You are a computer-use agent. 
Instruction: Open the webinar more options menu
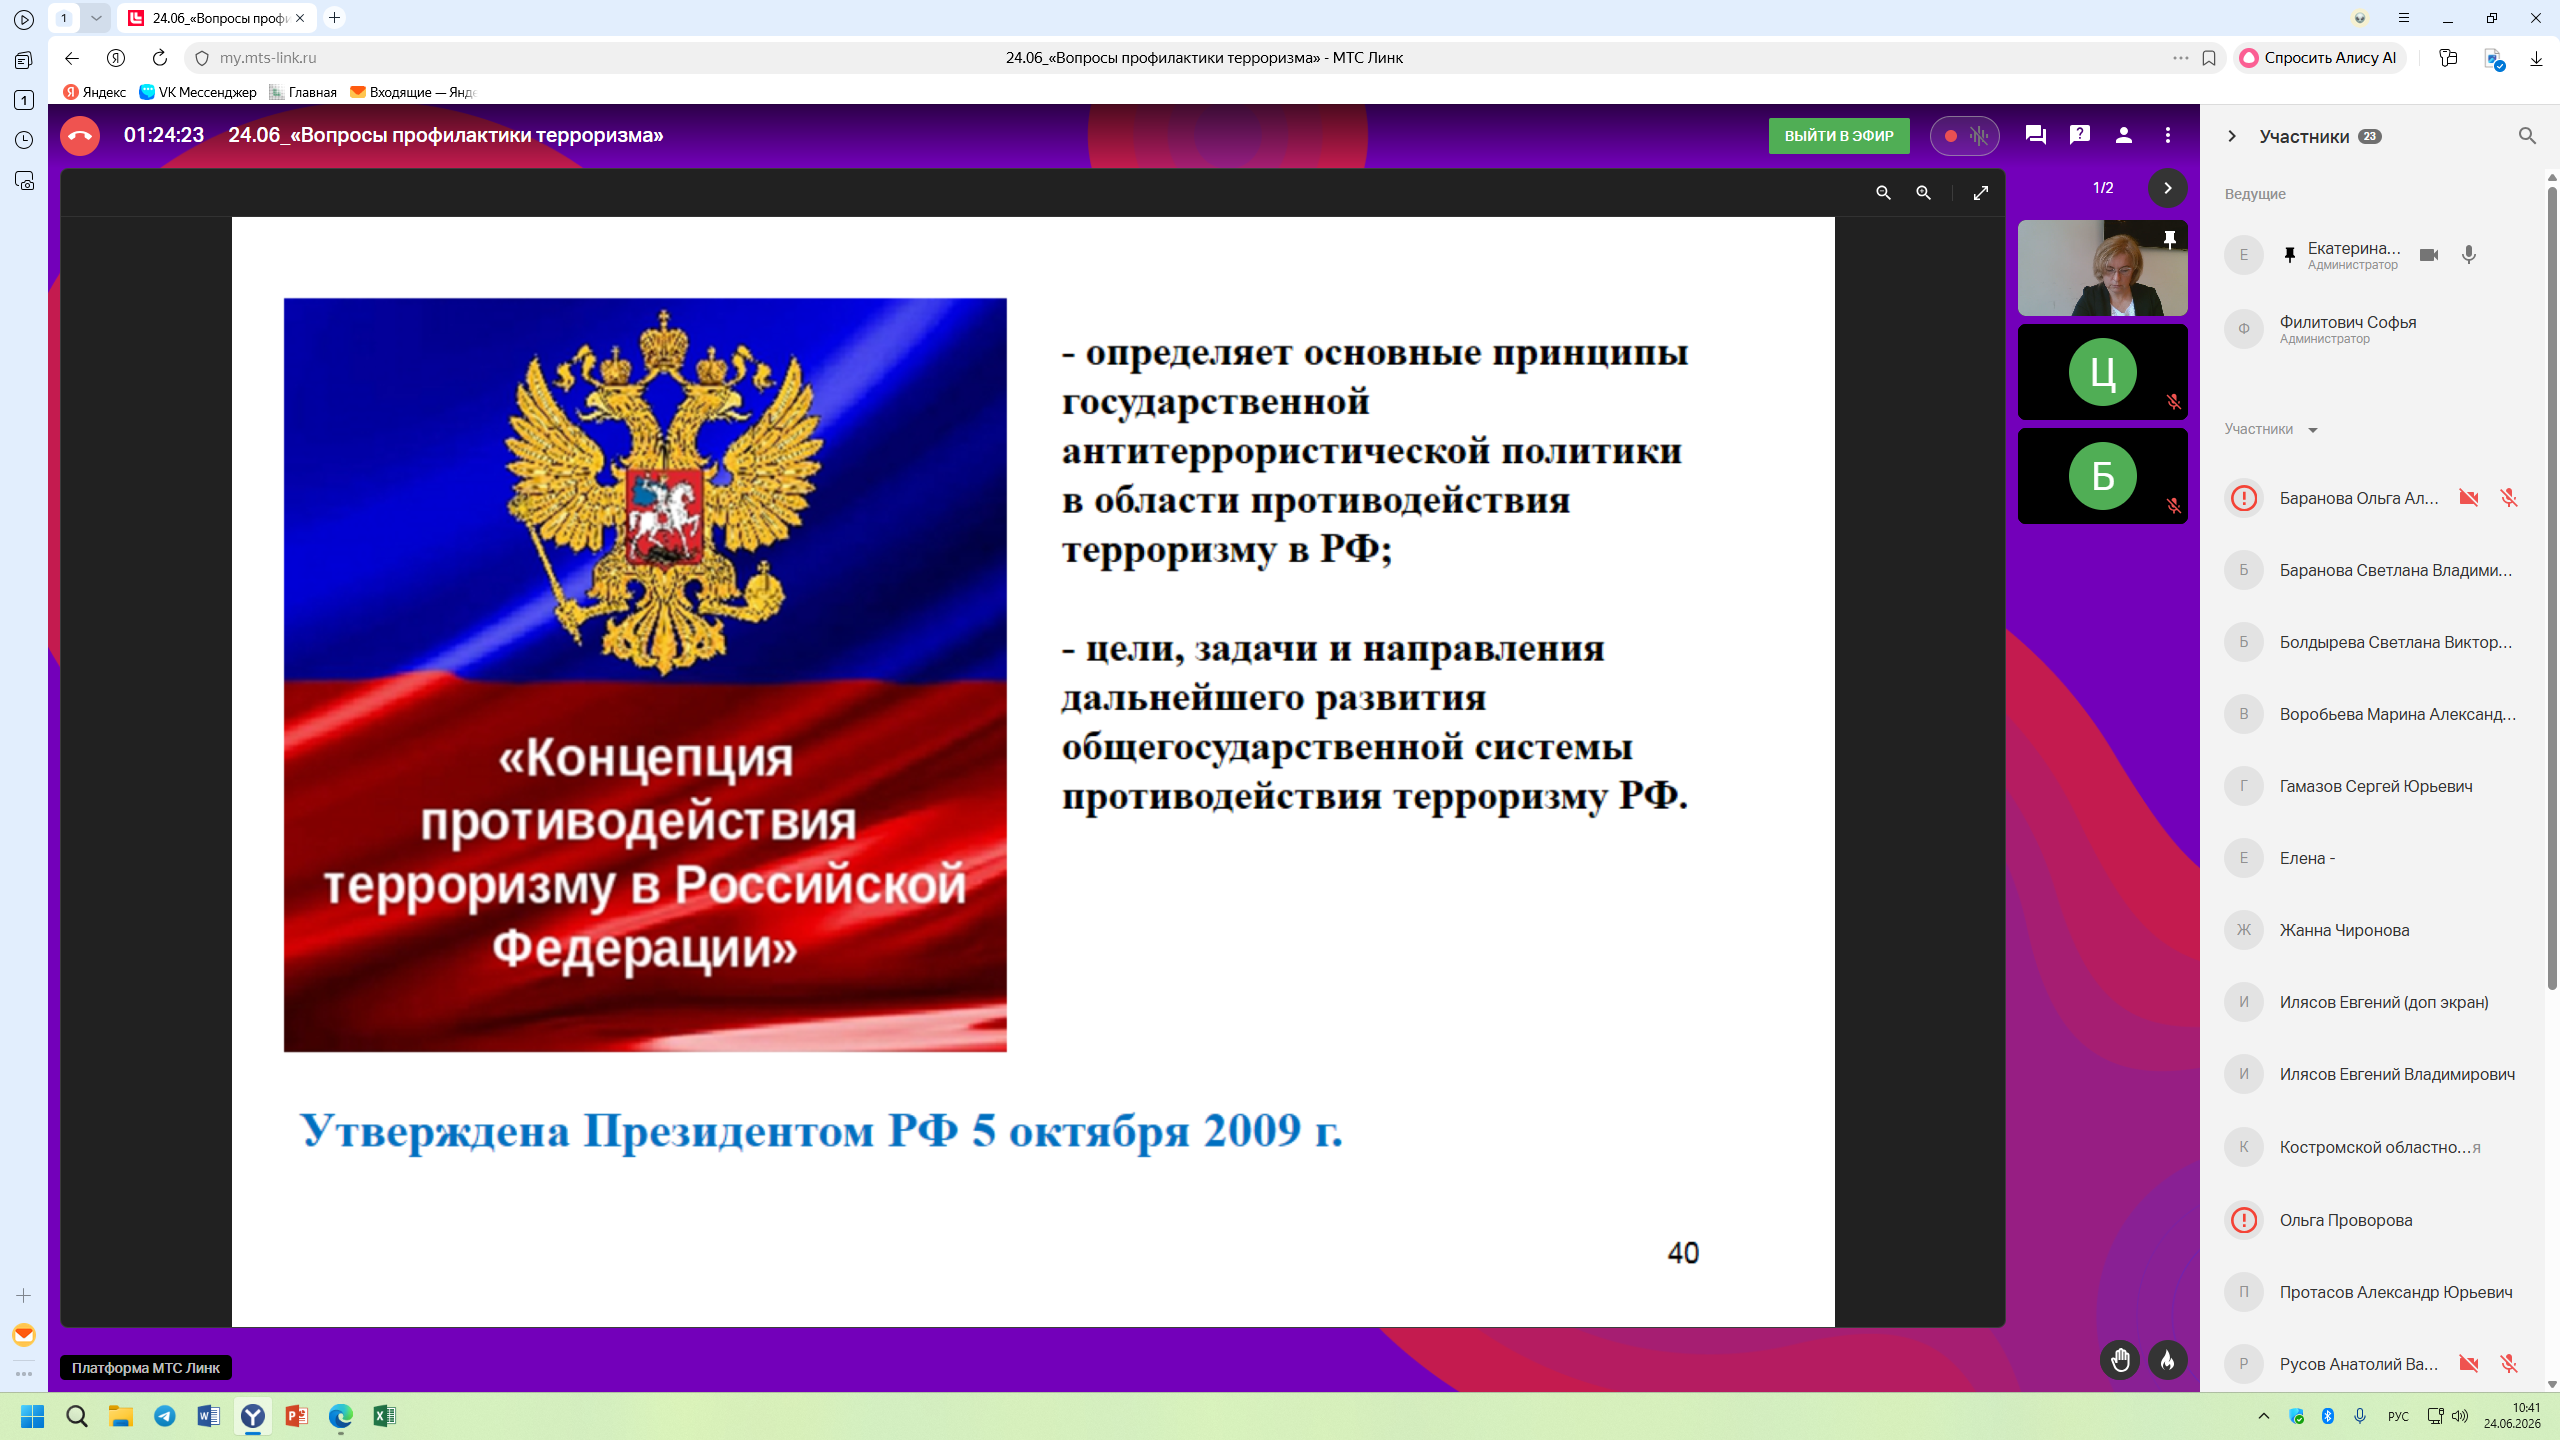2168,135
